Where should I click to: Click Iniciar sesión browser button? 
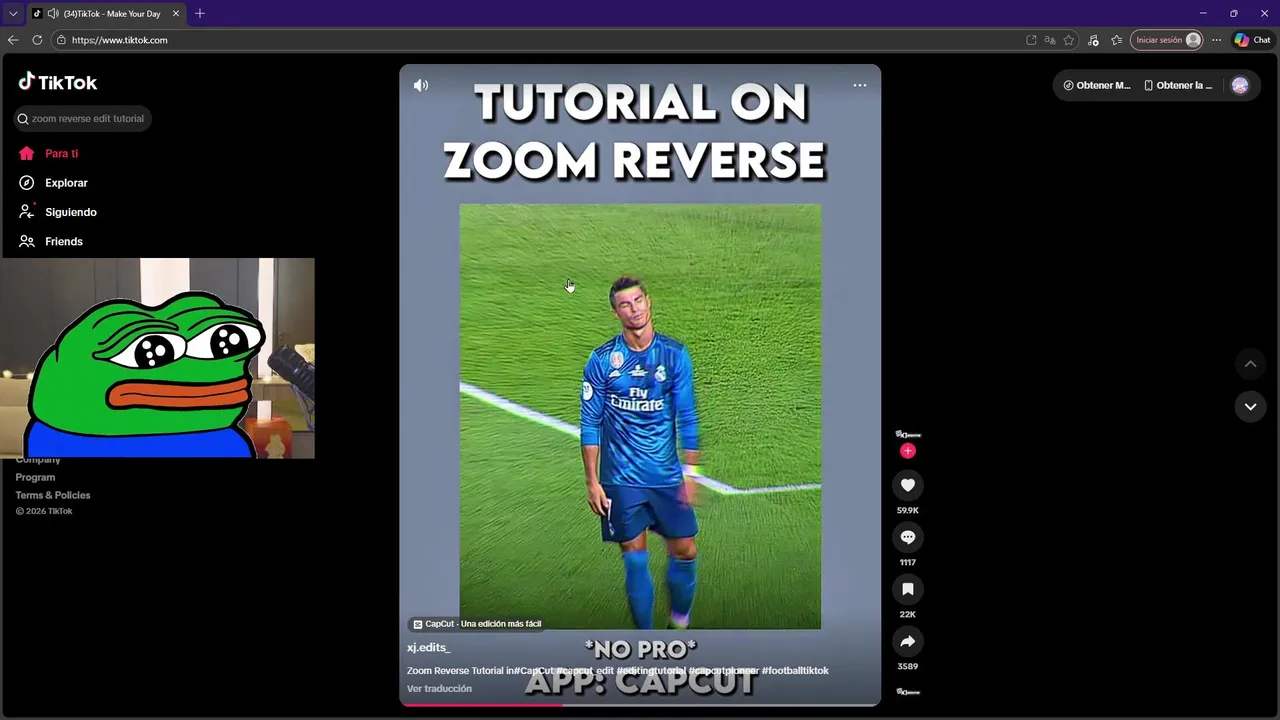point(1167,40)
